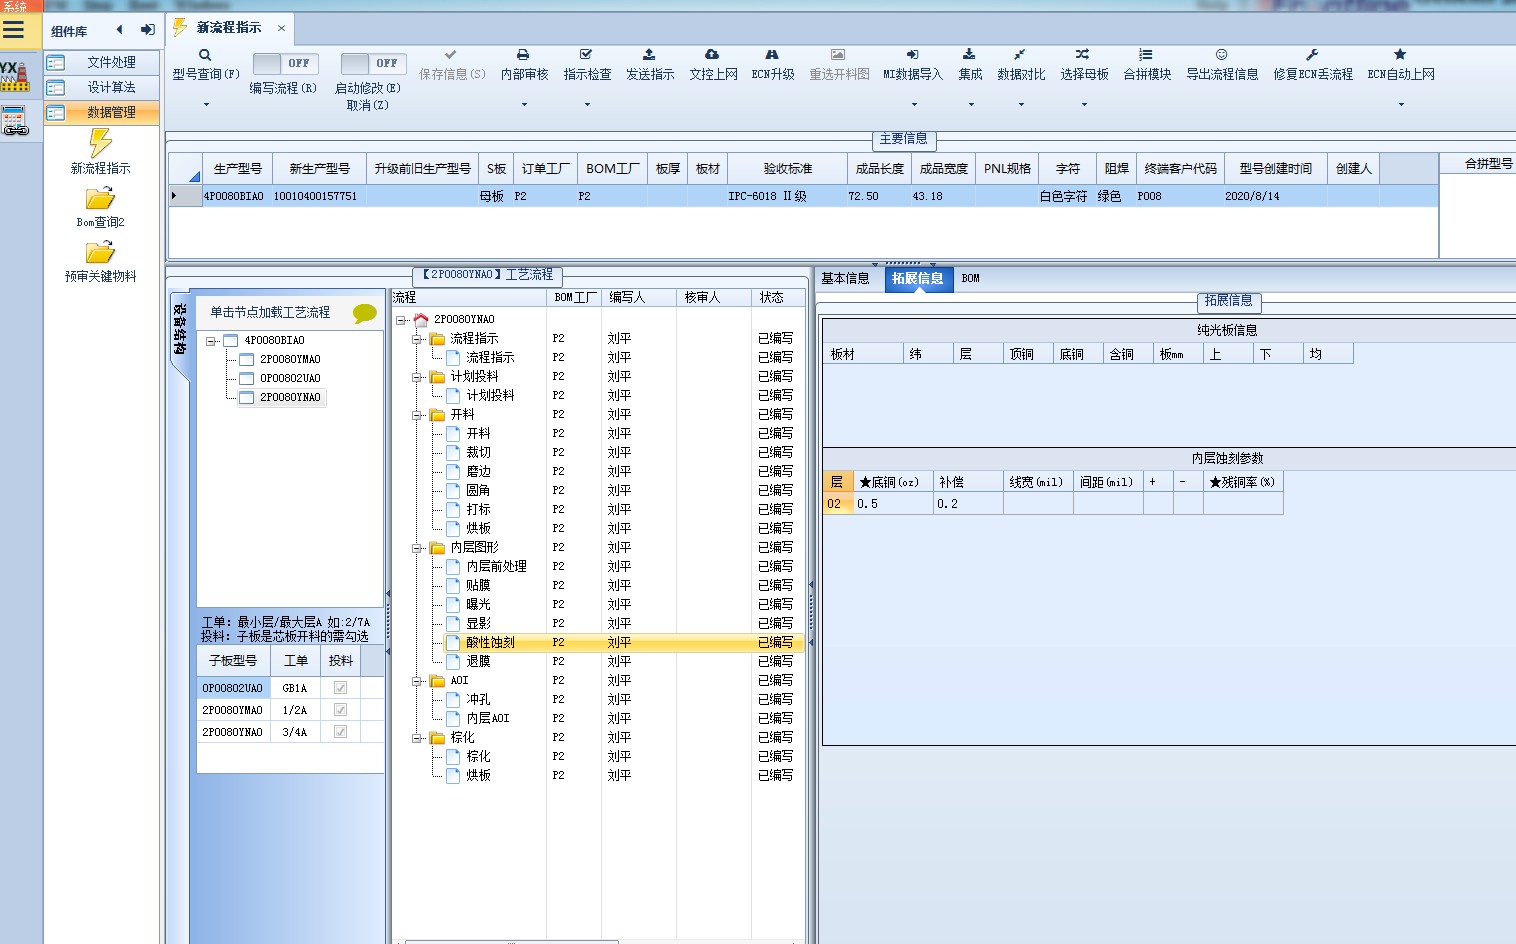
Task: Click MI数据导入 import icon
Action: [912, 55]
